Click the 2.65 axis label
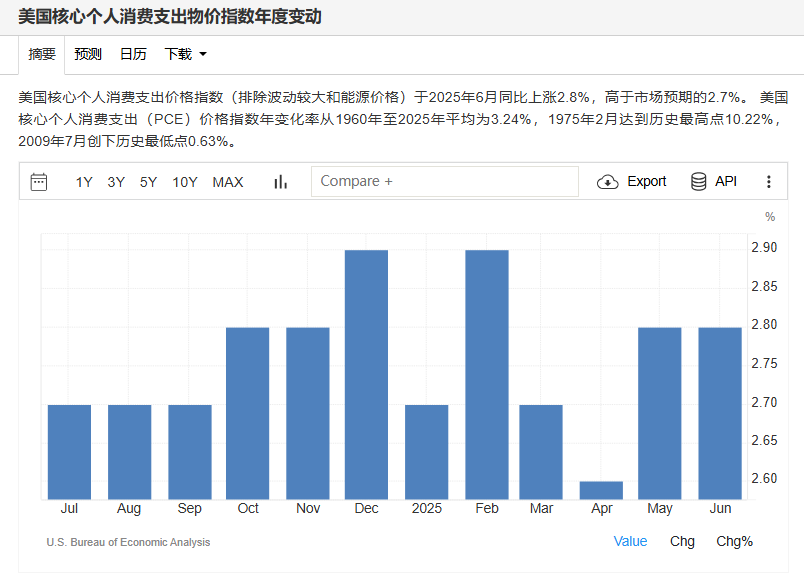 764,440
